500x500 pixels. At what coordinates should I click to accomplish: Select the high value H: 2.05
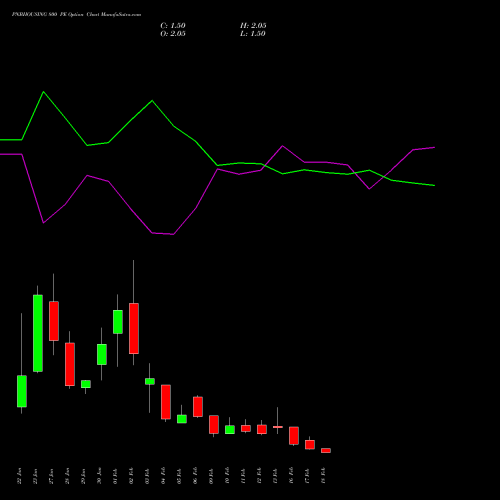[x=253, y=26]
